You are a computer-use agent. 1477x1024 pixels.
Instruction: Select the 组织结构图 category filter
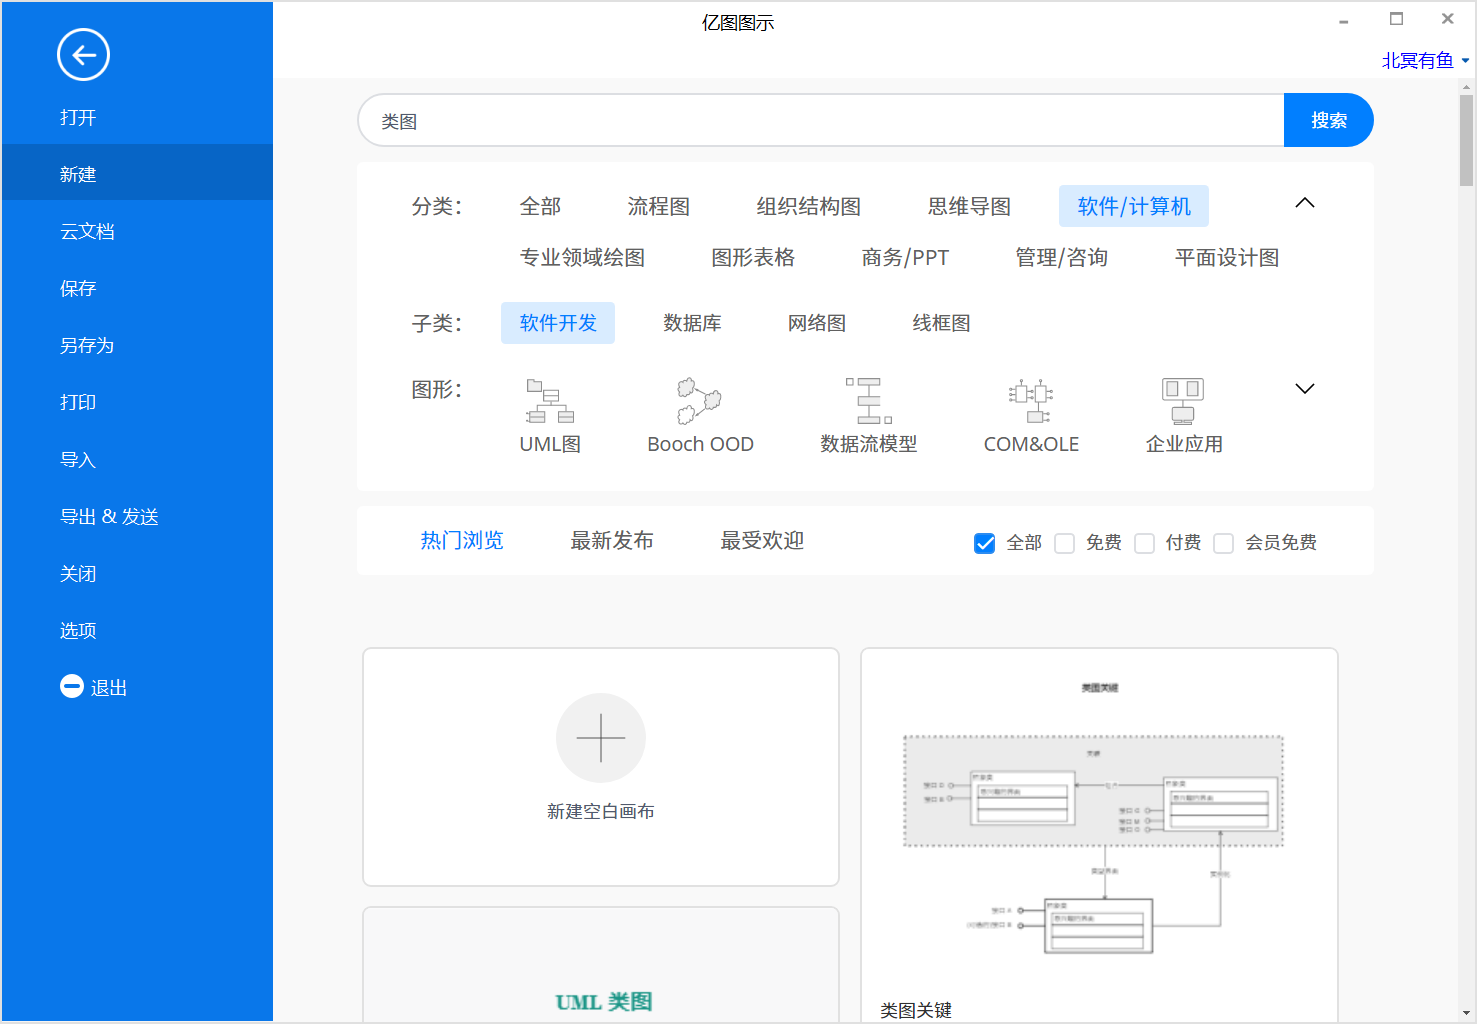809,206
